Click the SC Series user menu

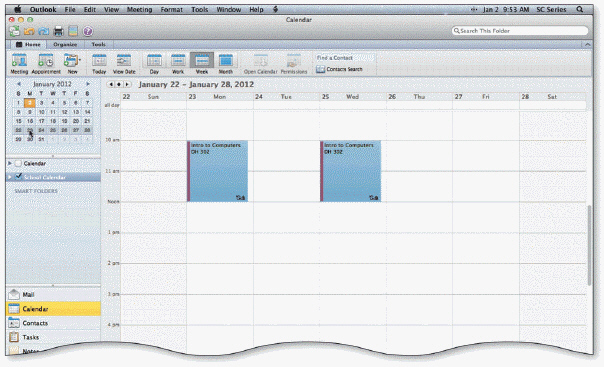(551, 9)
